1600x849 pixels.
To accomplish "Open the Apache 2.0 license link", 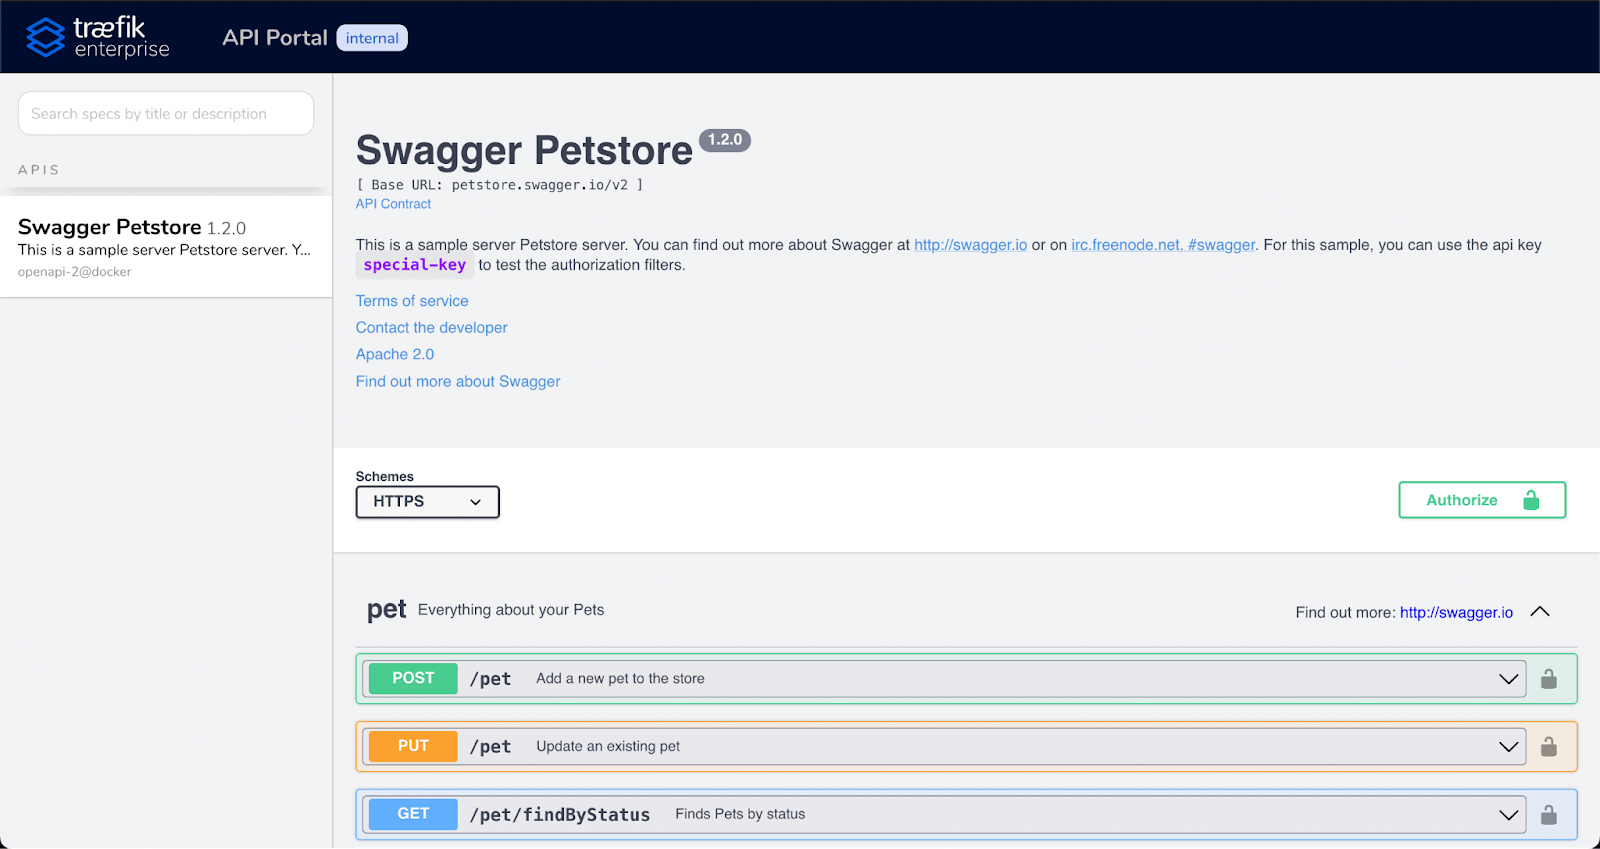I will coord(395,355).
